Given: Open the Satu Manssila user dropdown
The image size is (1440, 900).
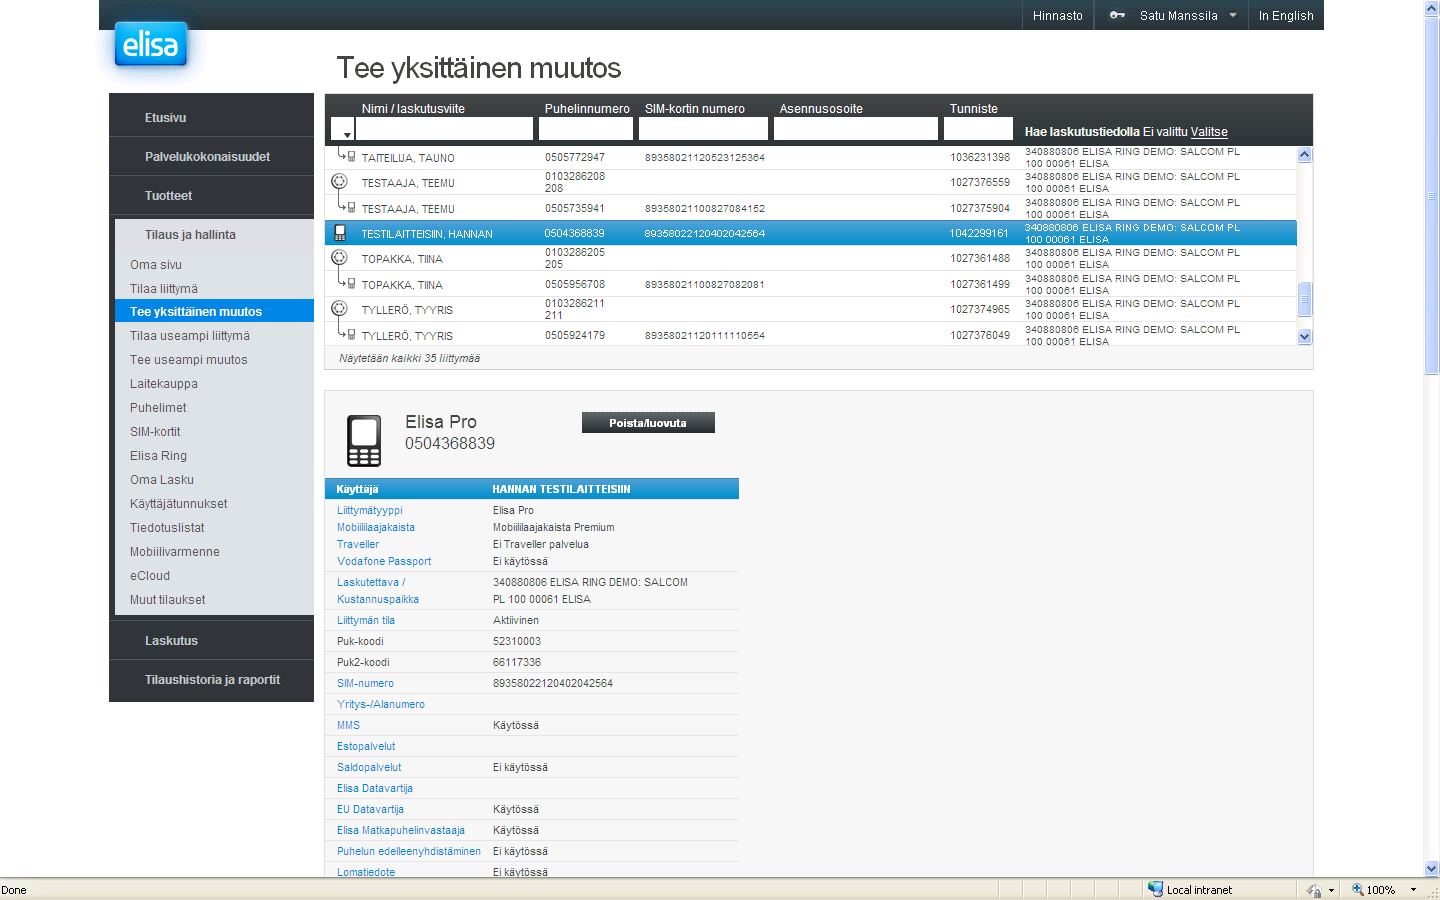Looking at the screenshot, I should [1233, 15].
